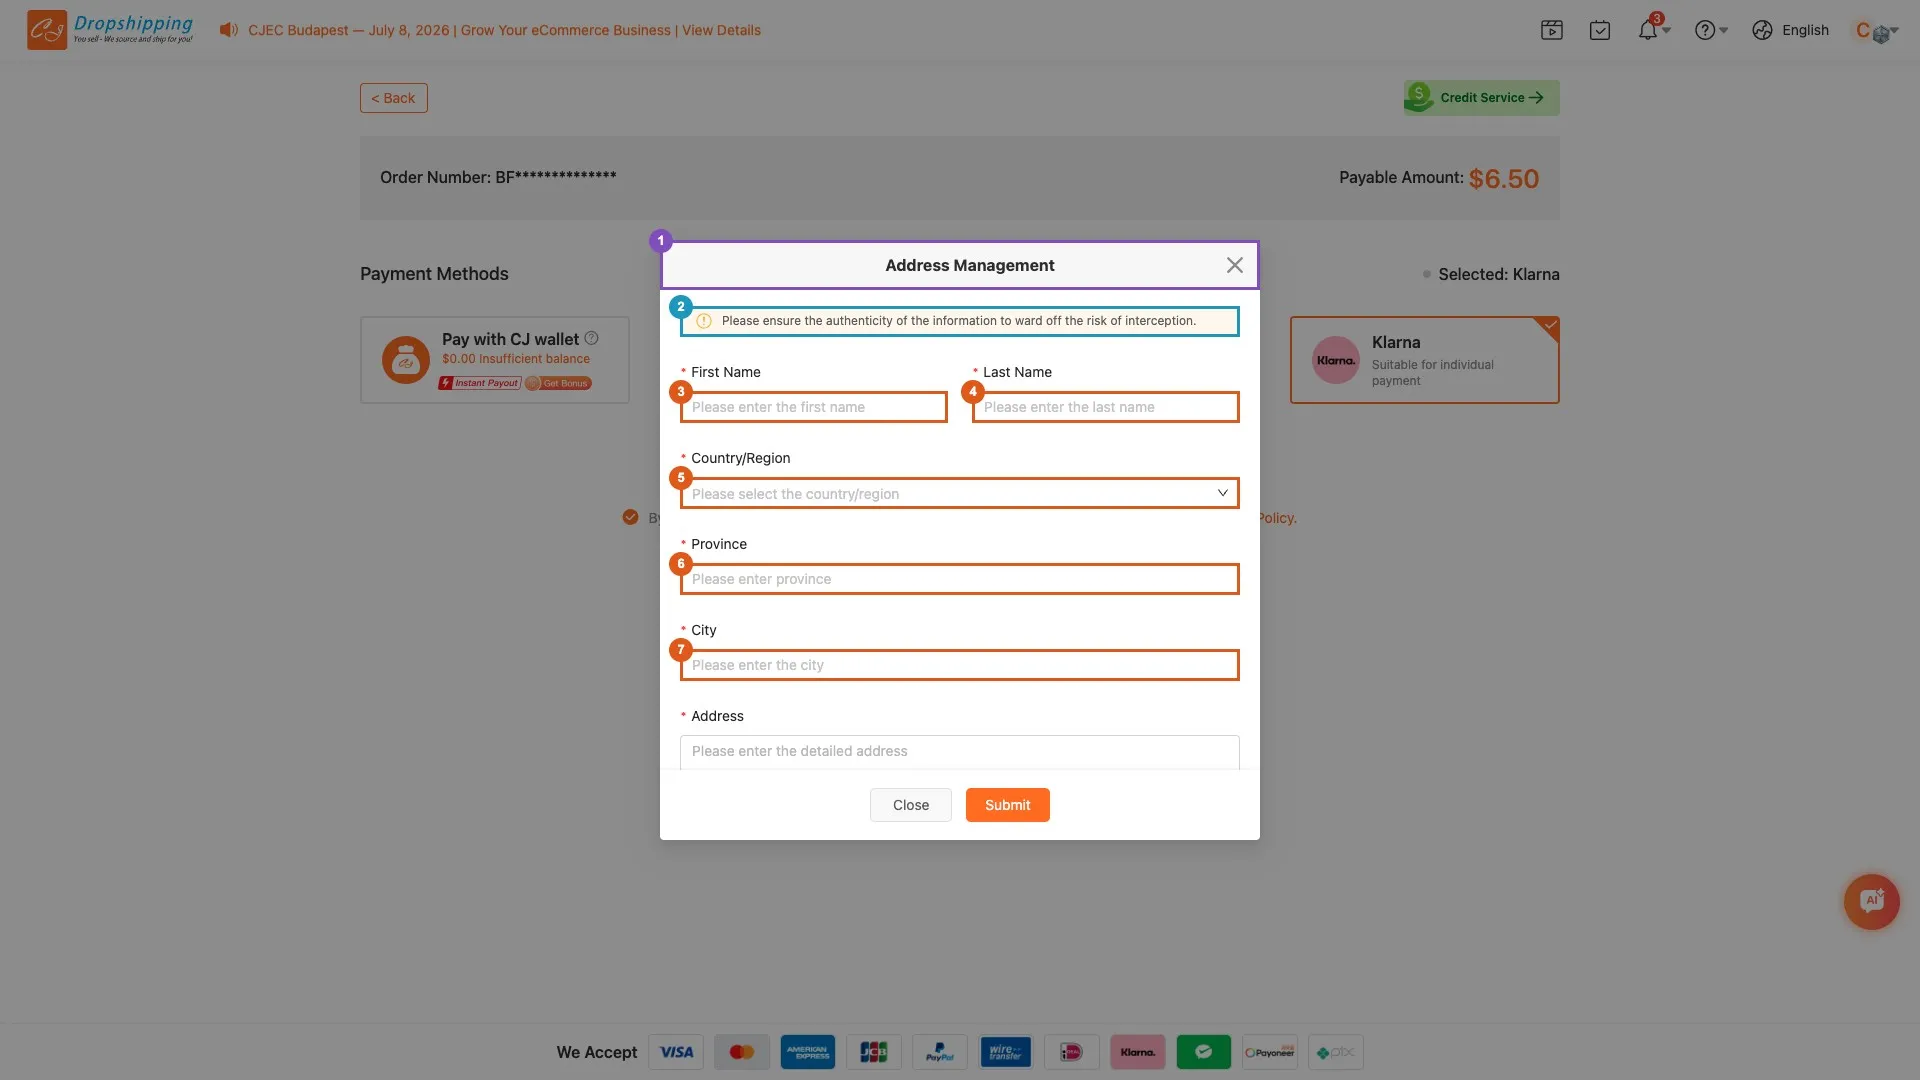The image size is (1920, 1080).
Task: Open the AI chat assistant button
Action: pos(1872,902)
